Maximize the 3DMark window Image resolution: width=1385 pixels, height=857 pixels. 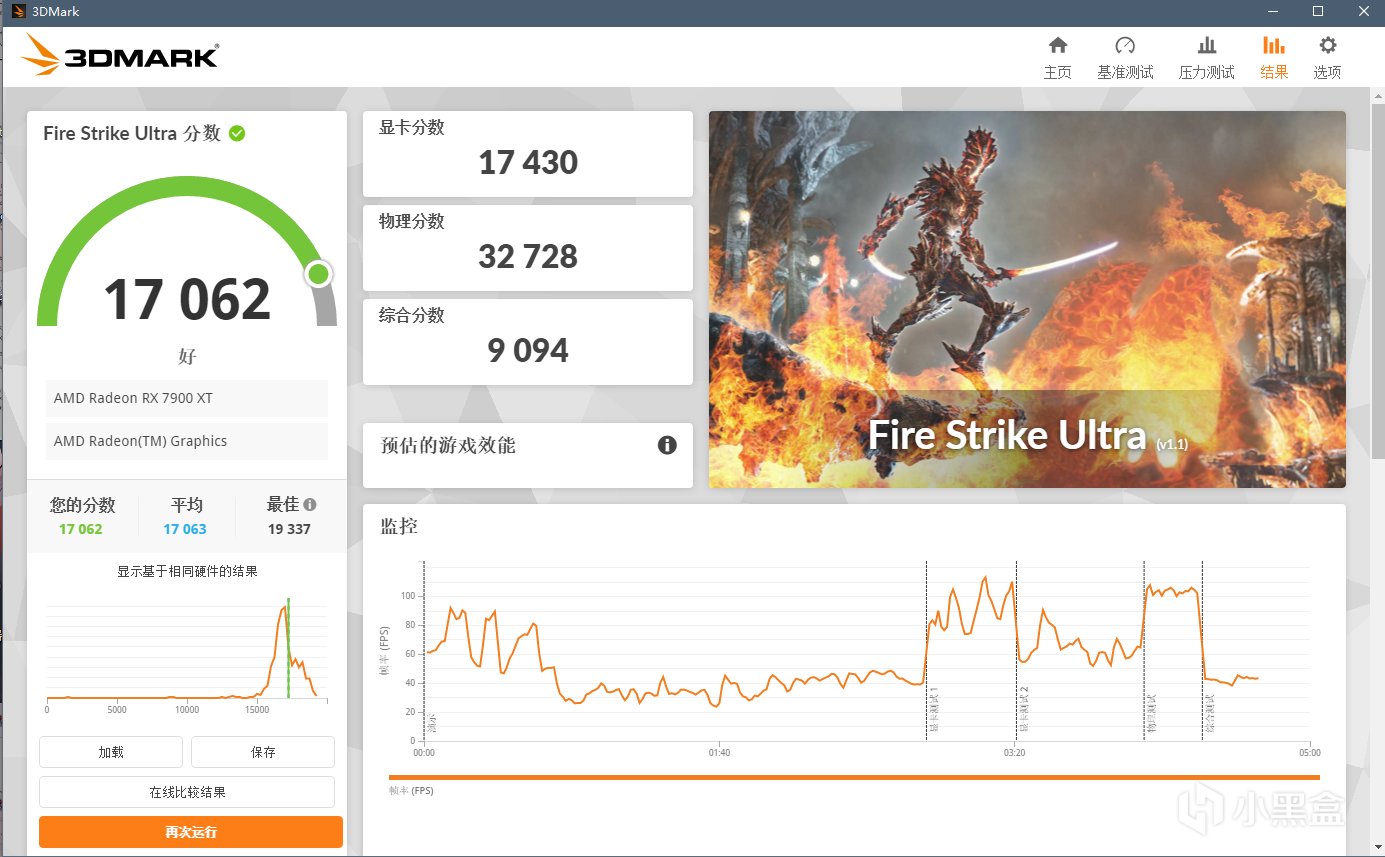click(x=1317, y=11)
